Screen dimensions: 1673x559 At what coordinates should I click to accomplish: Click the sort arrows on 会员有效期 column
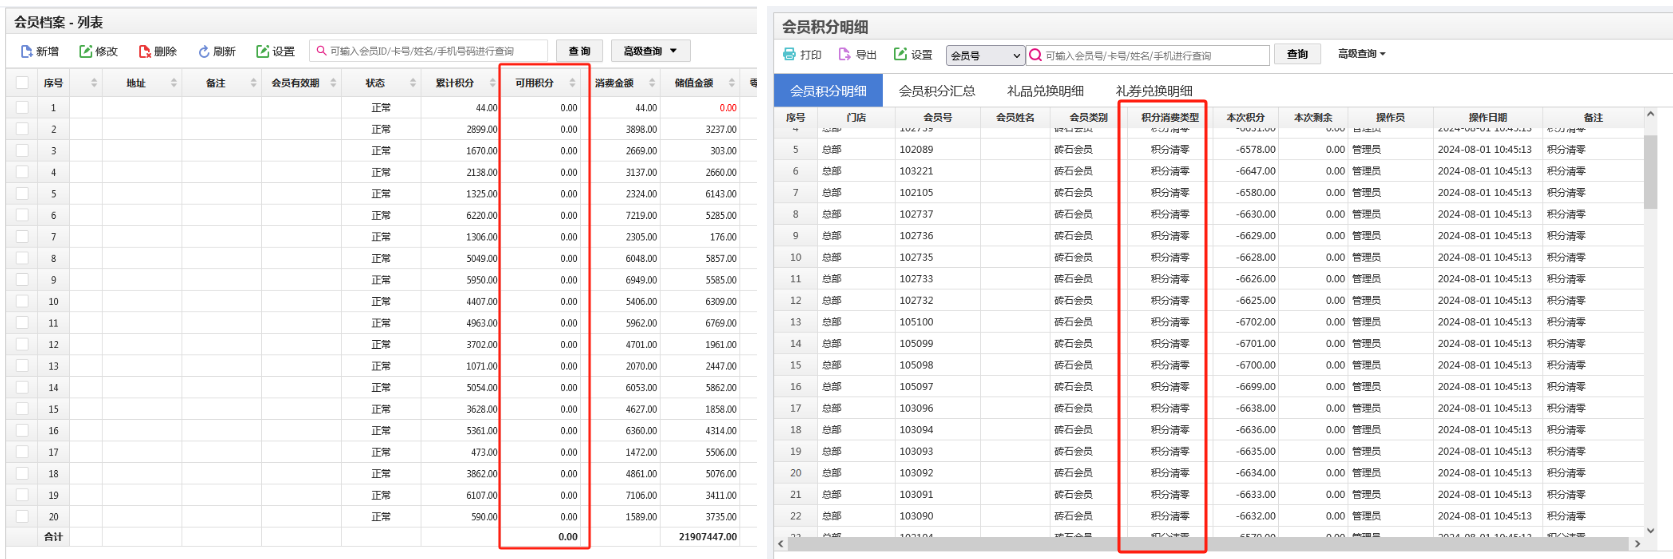[333, 83]
